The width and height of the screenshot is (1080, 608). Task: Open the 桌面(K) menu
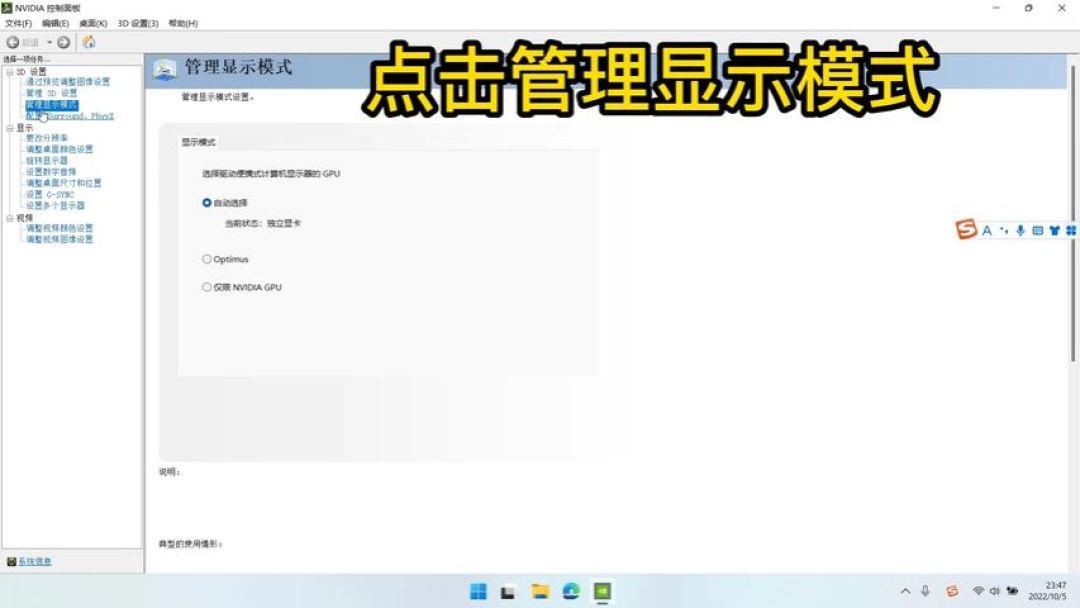93,23
